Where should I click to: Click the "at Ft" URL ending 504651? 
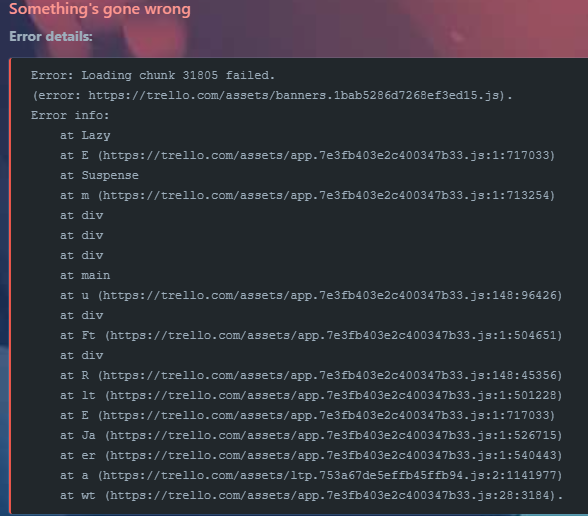click(x=334, y=335)
